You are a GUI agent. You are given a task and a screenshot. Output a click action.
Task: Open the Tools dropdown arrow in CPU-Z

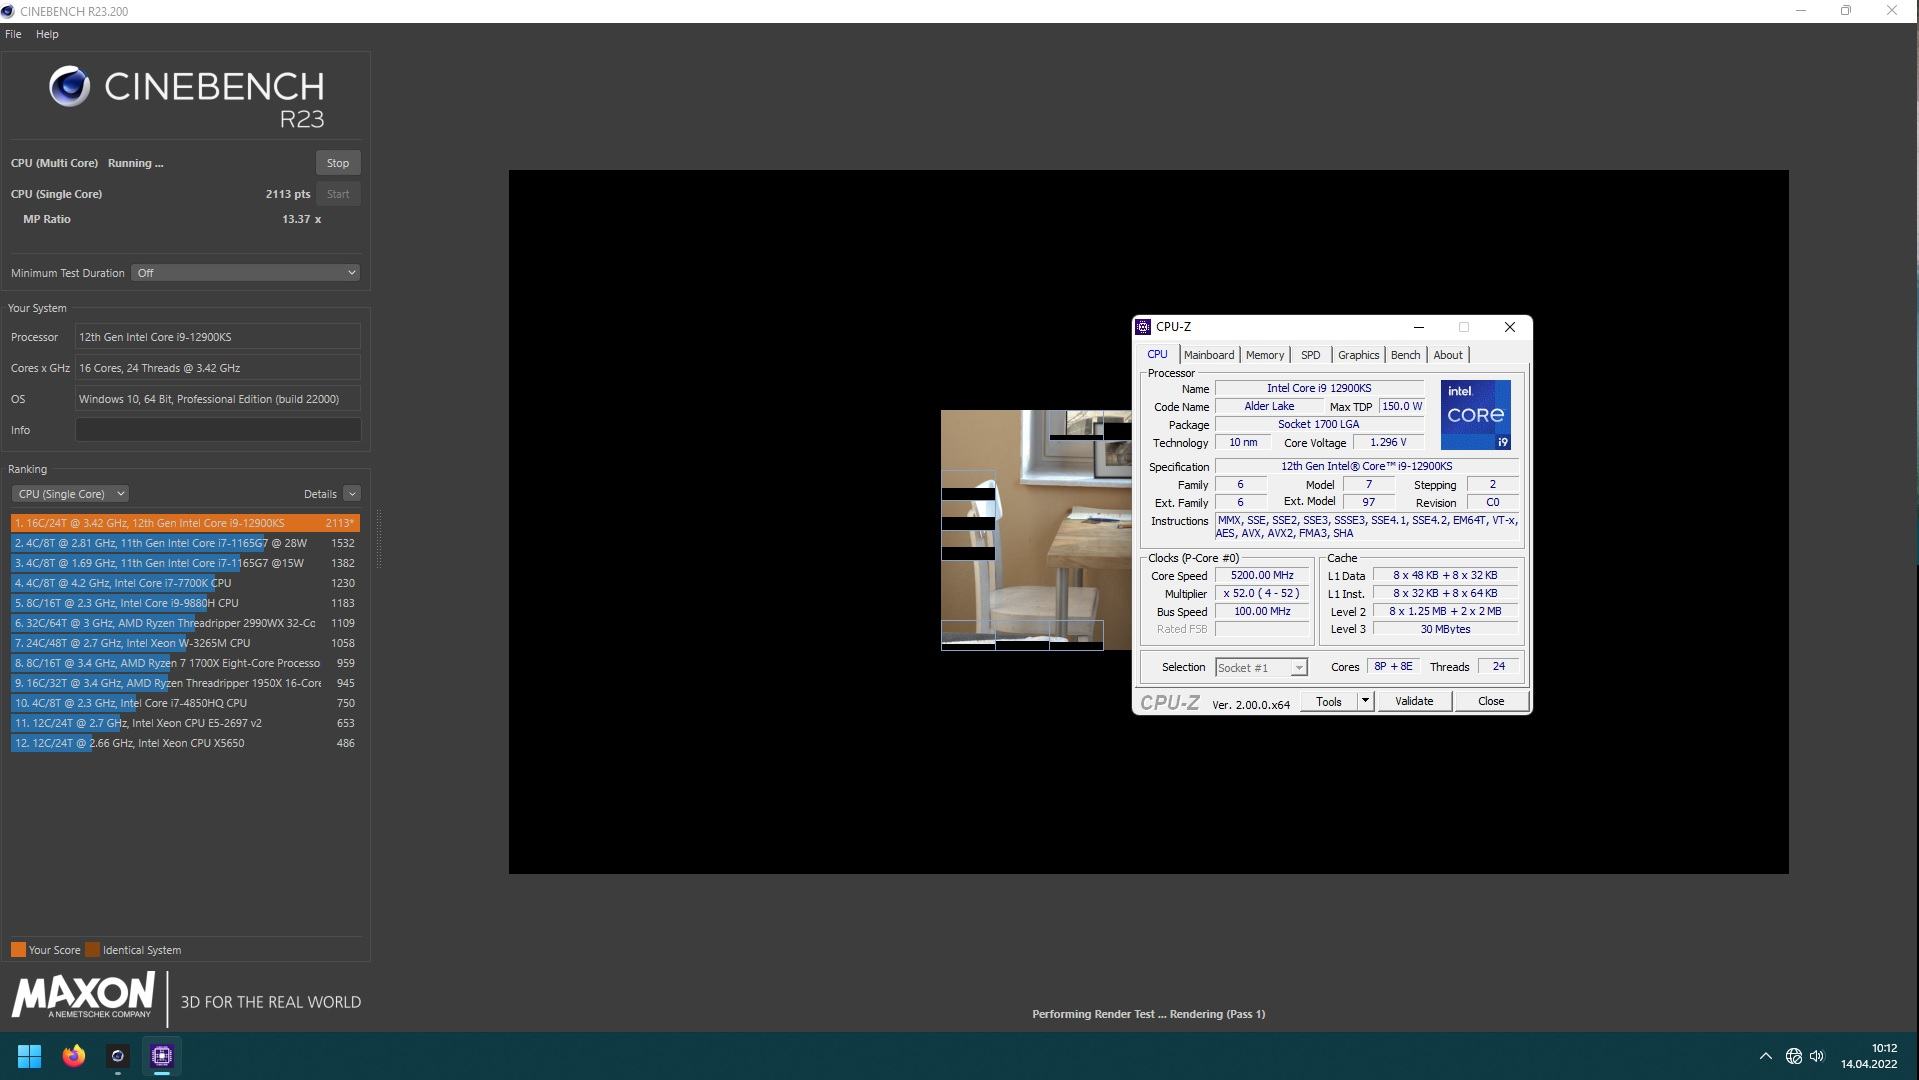pyautogui.click(x=1365, y=702)
